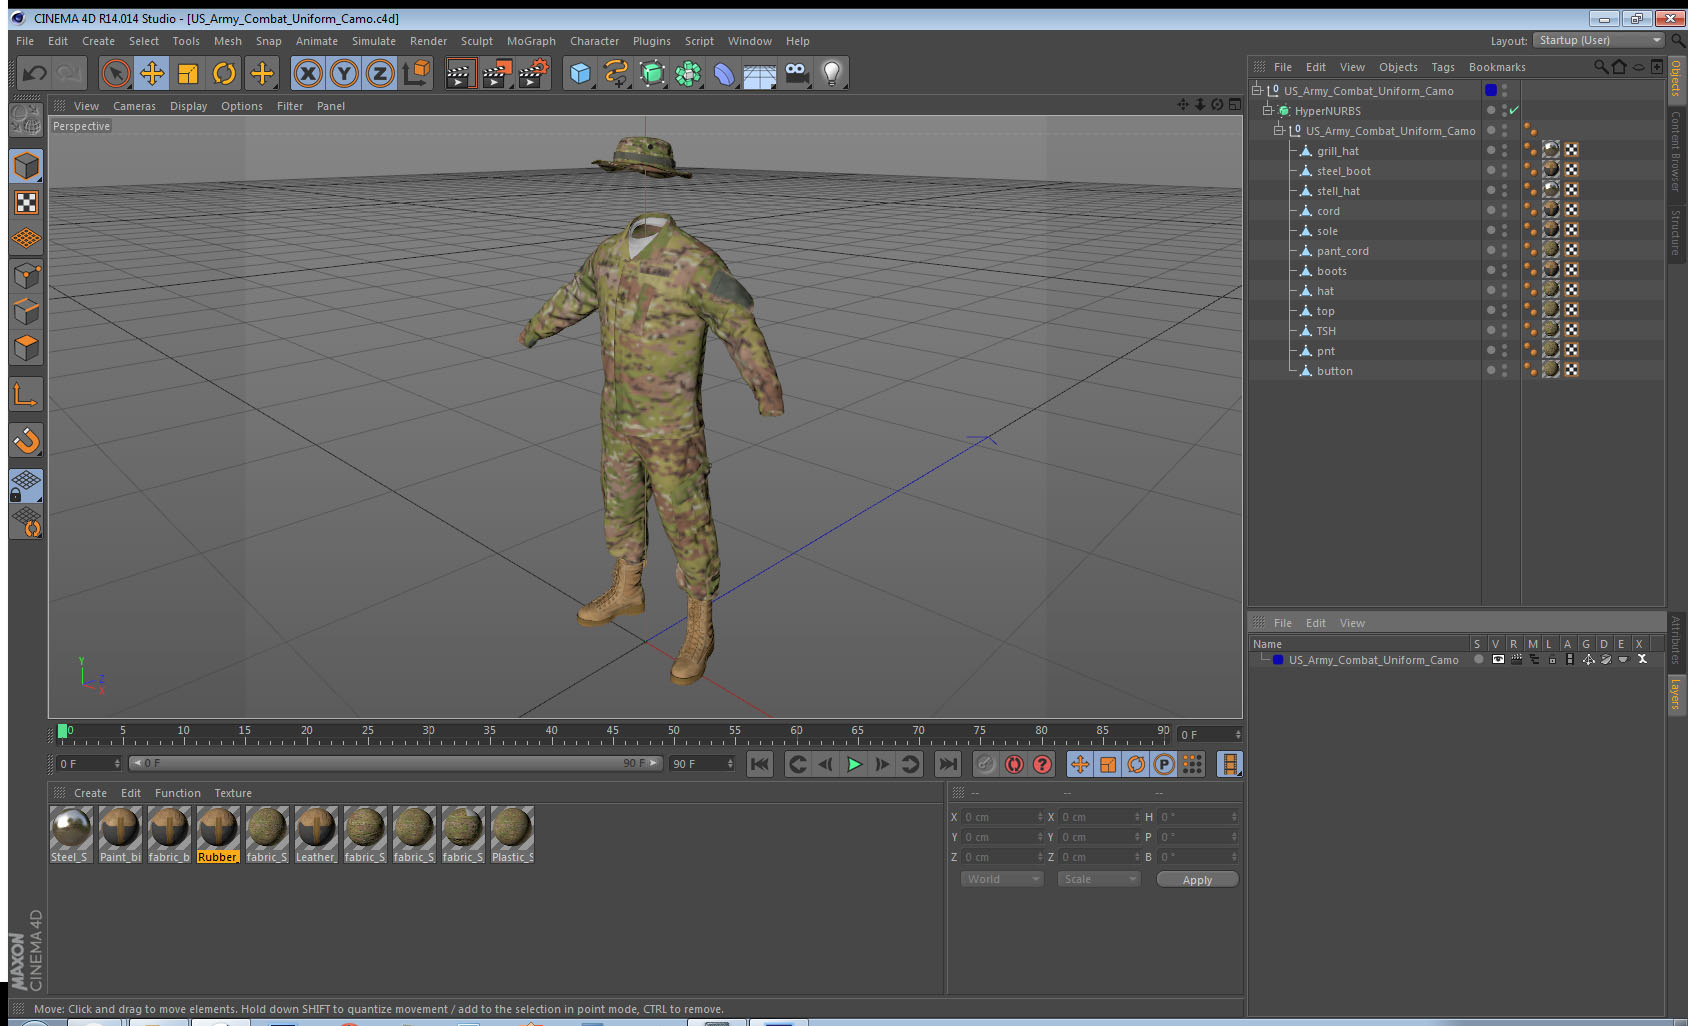Select the pant_cord object
Viewport: 1688px width, 1026px height.
(x=1342, y=251)
